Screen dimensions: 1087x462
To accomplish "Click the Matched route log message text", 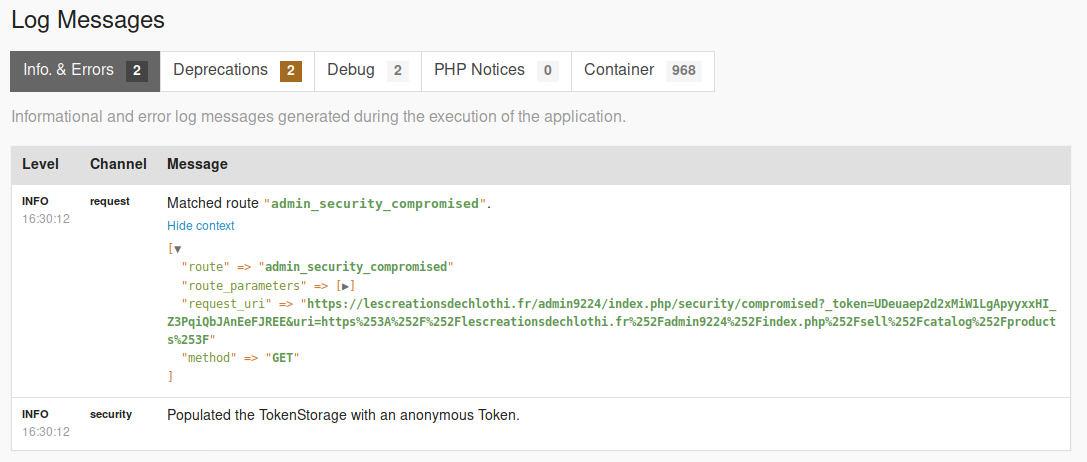I will 328,203.
